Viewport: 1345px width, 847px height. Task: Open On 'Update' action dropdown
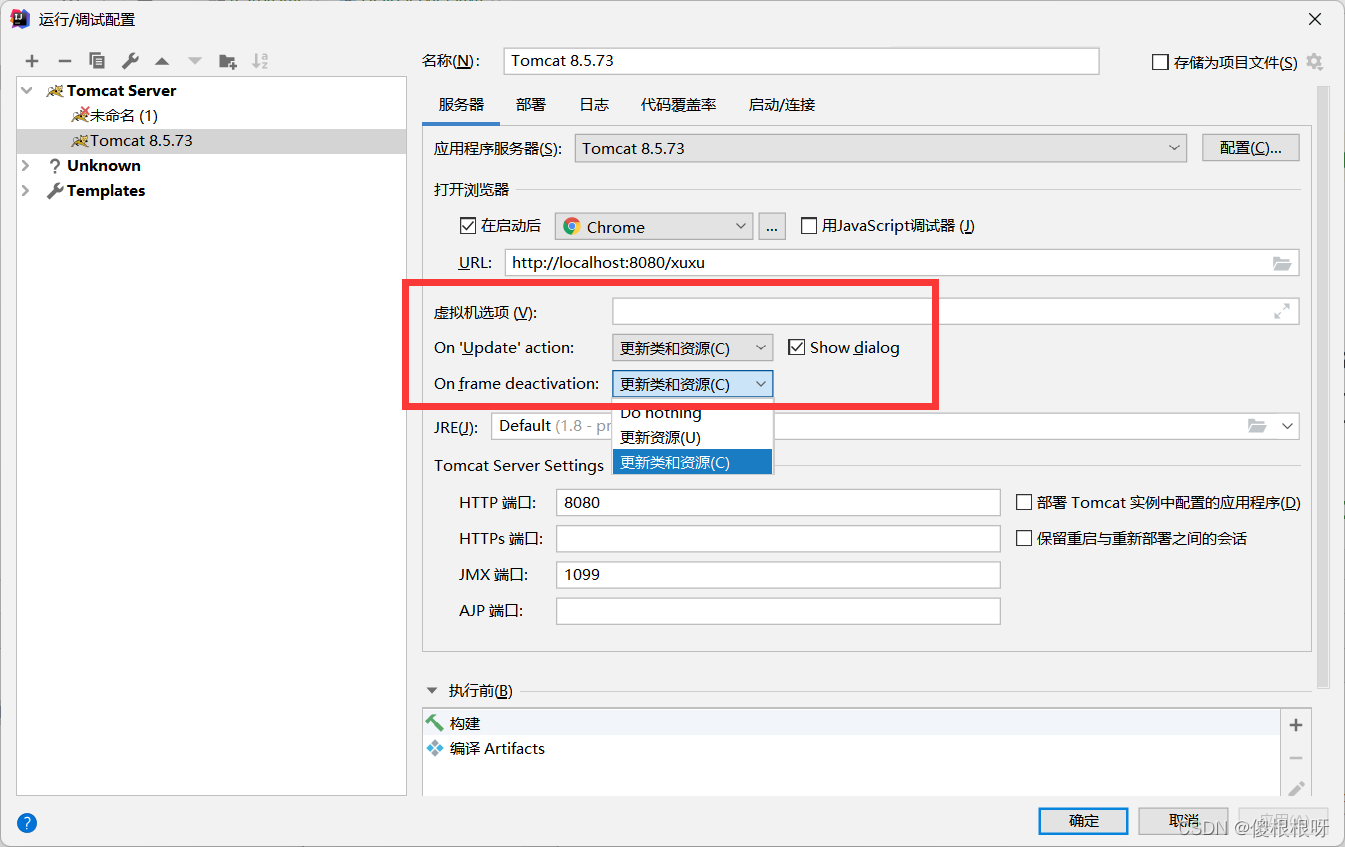[693, 348]
